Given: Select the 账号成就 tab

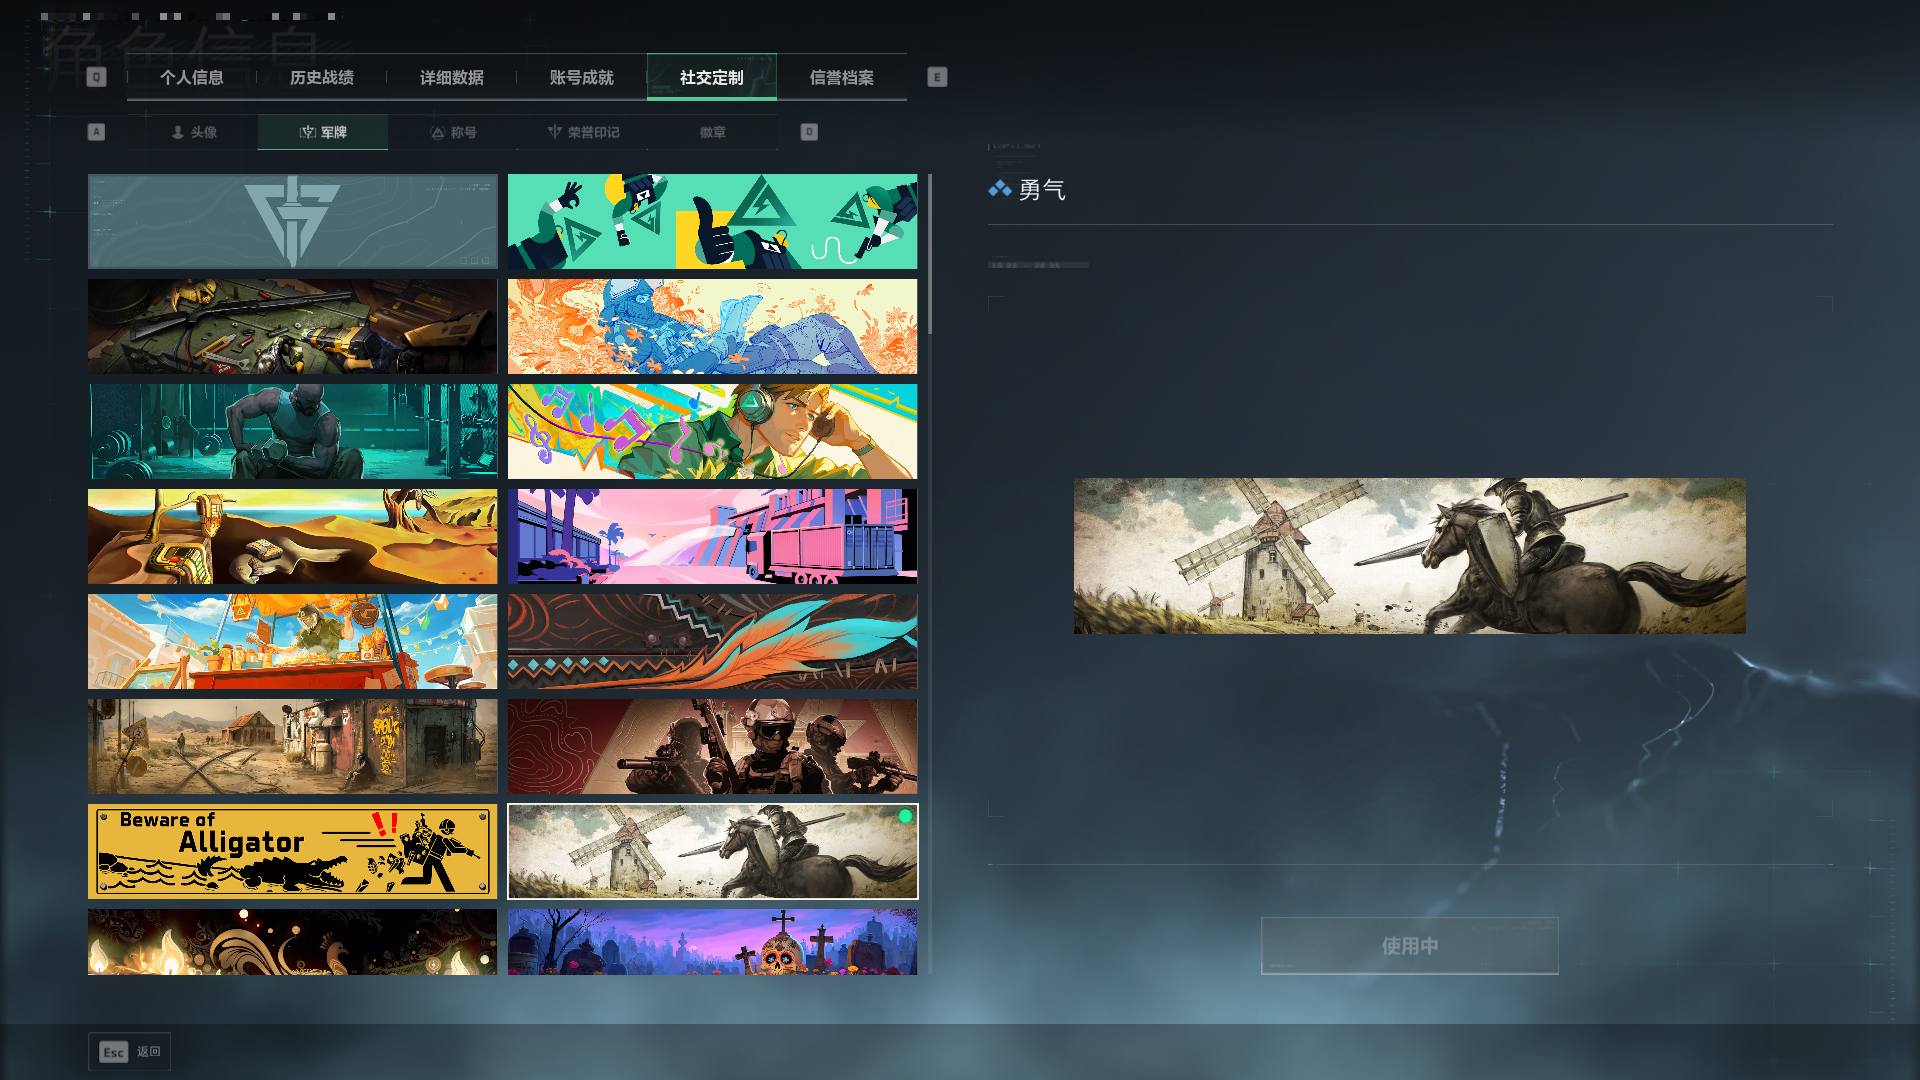Looking at the screenshot, I should pos(582,77).
